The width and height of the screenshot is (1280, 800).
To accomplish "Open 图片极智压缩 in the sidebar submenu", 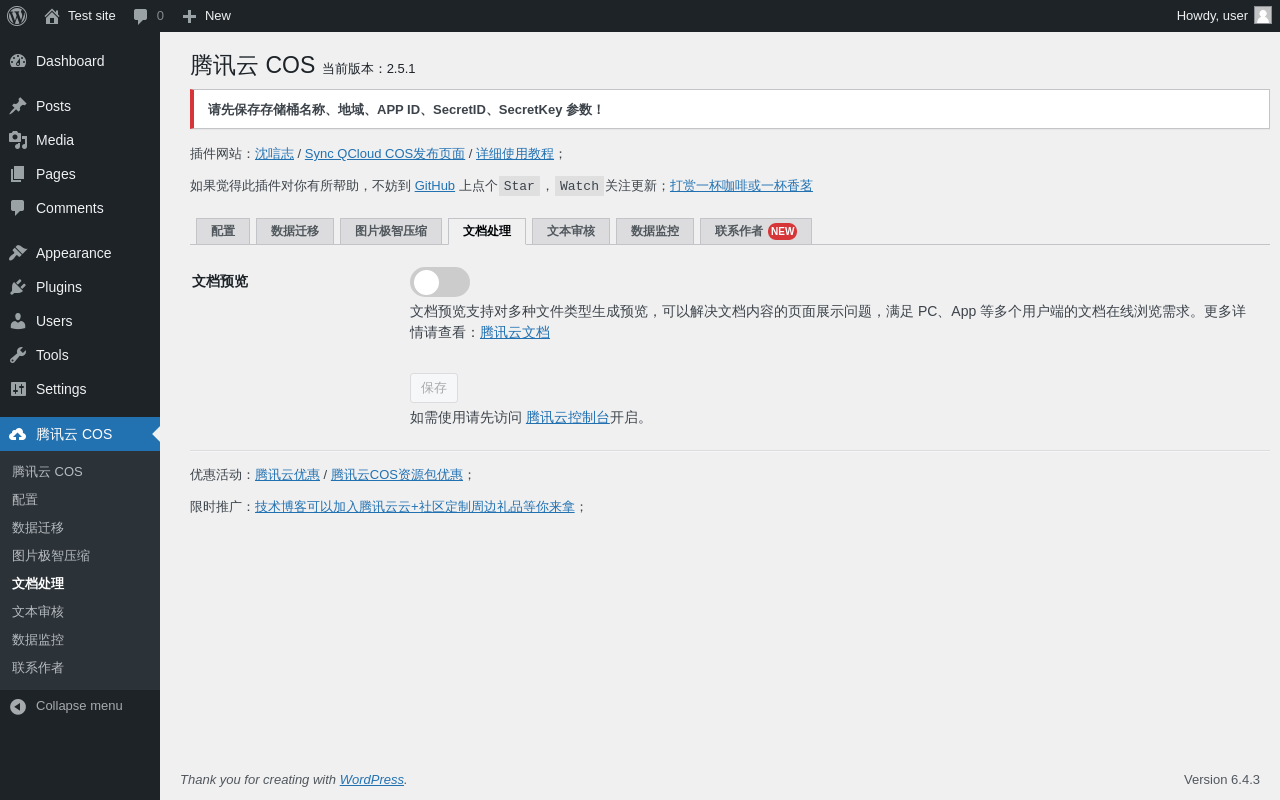I will click(x=80, y=556).
